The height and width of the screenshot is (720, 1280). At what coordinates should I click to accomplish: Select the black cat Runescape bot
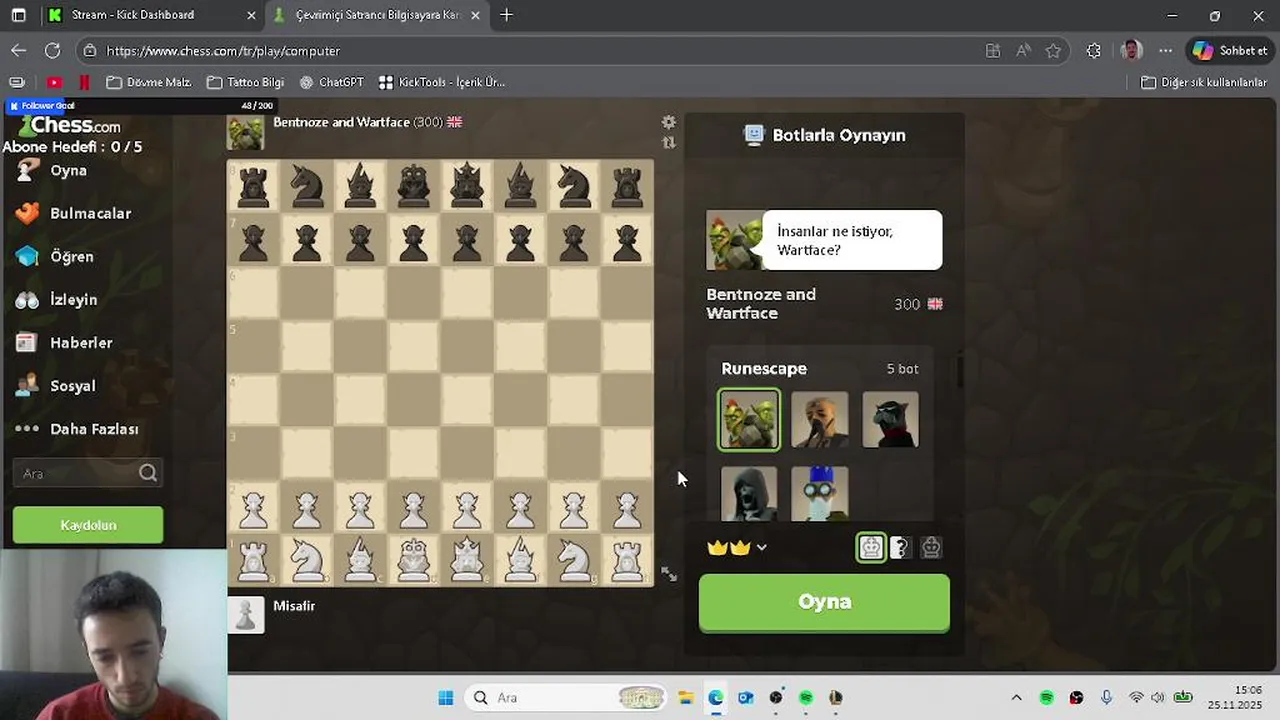click(x=891, y=420)
